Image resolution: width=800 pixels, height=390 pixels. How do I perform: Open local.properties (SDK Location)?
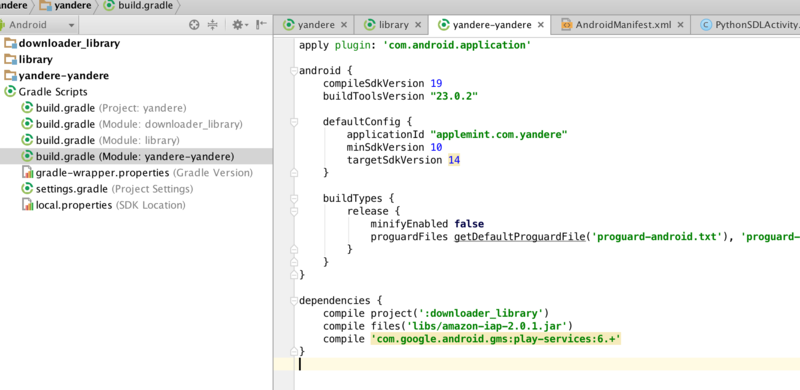[x=104, y=205]
